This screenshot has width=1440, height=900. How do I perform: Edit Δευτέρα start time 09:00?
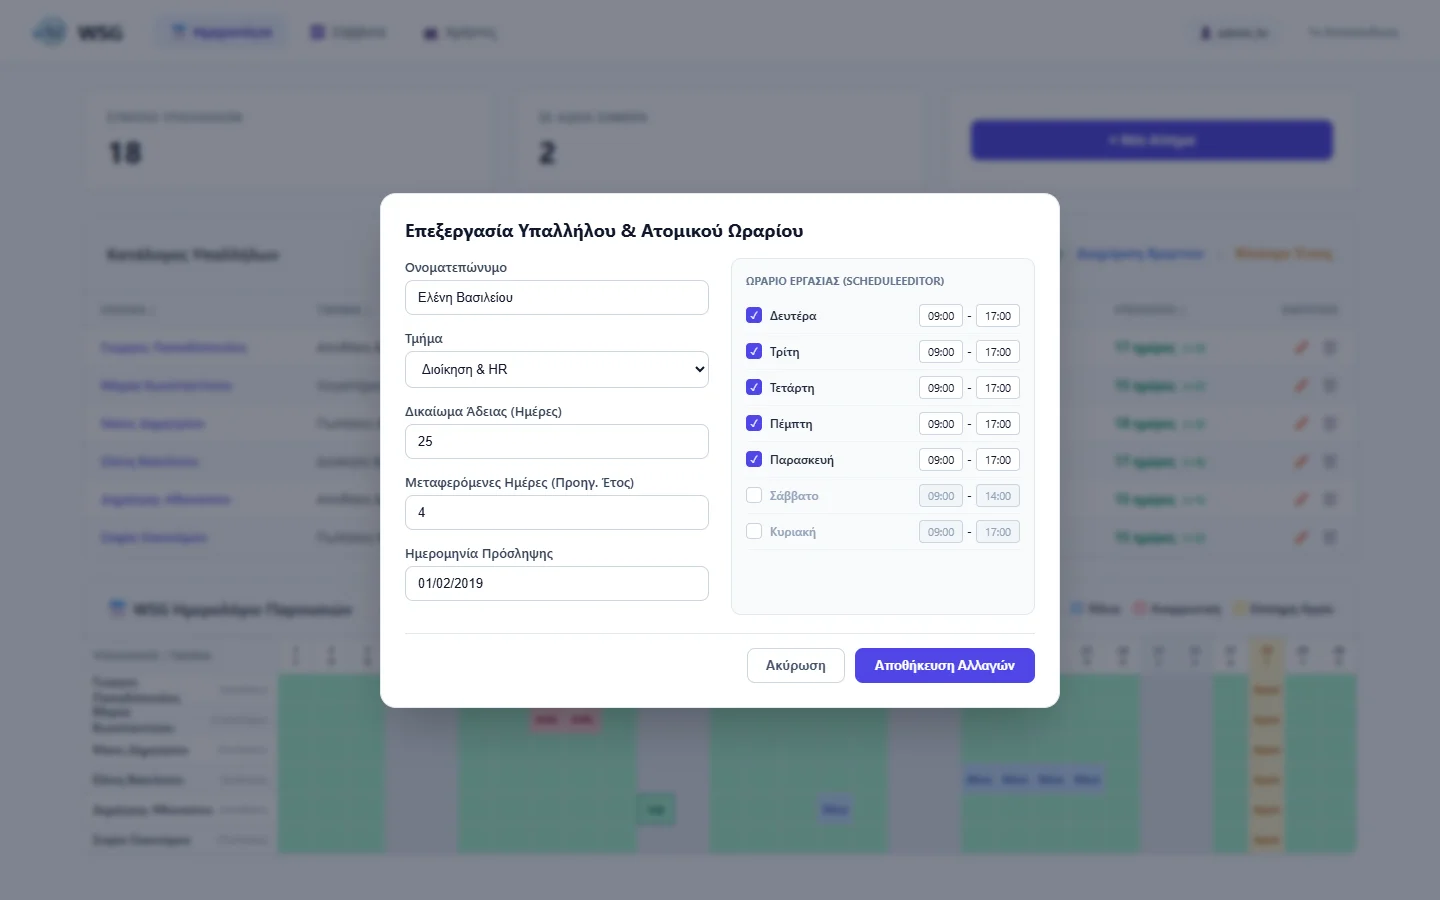click(x=941, y=316)
